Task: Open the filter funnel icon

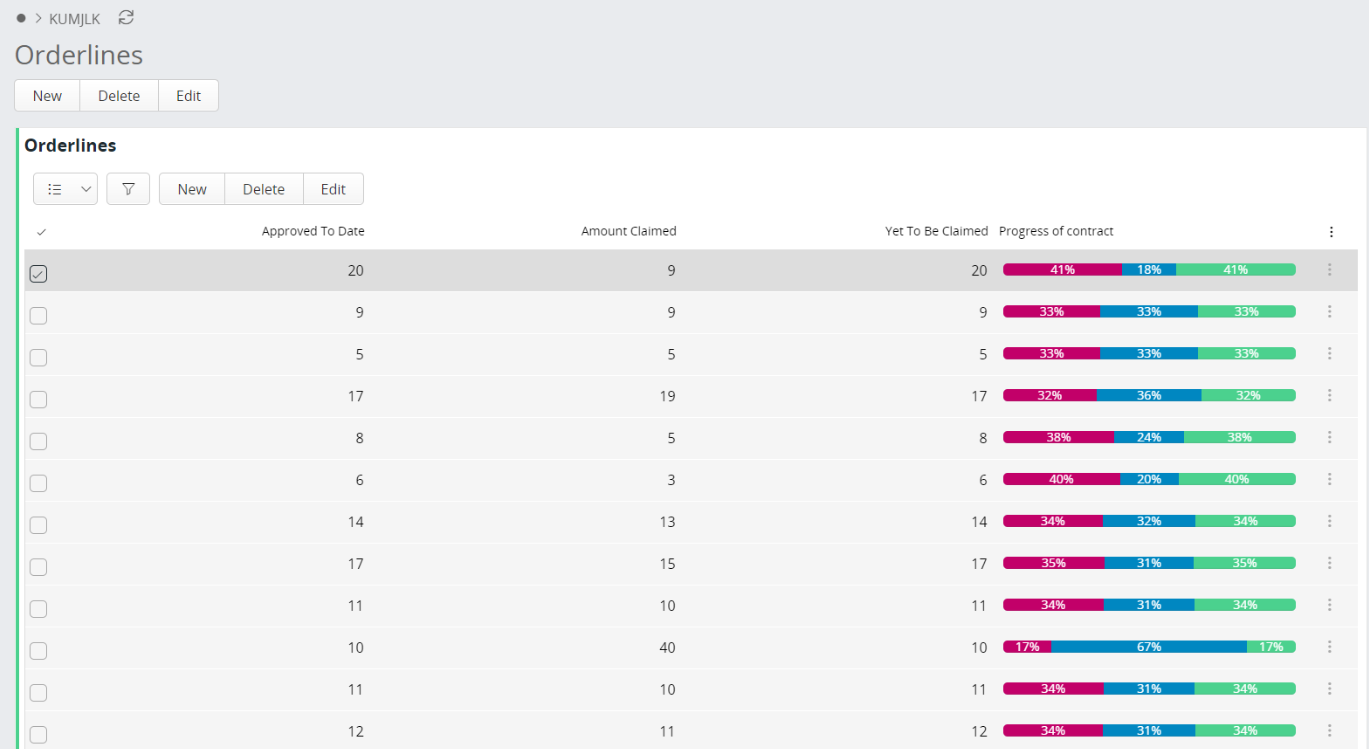Action: [128, 189]
